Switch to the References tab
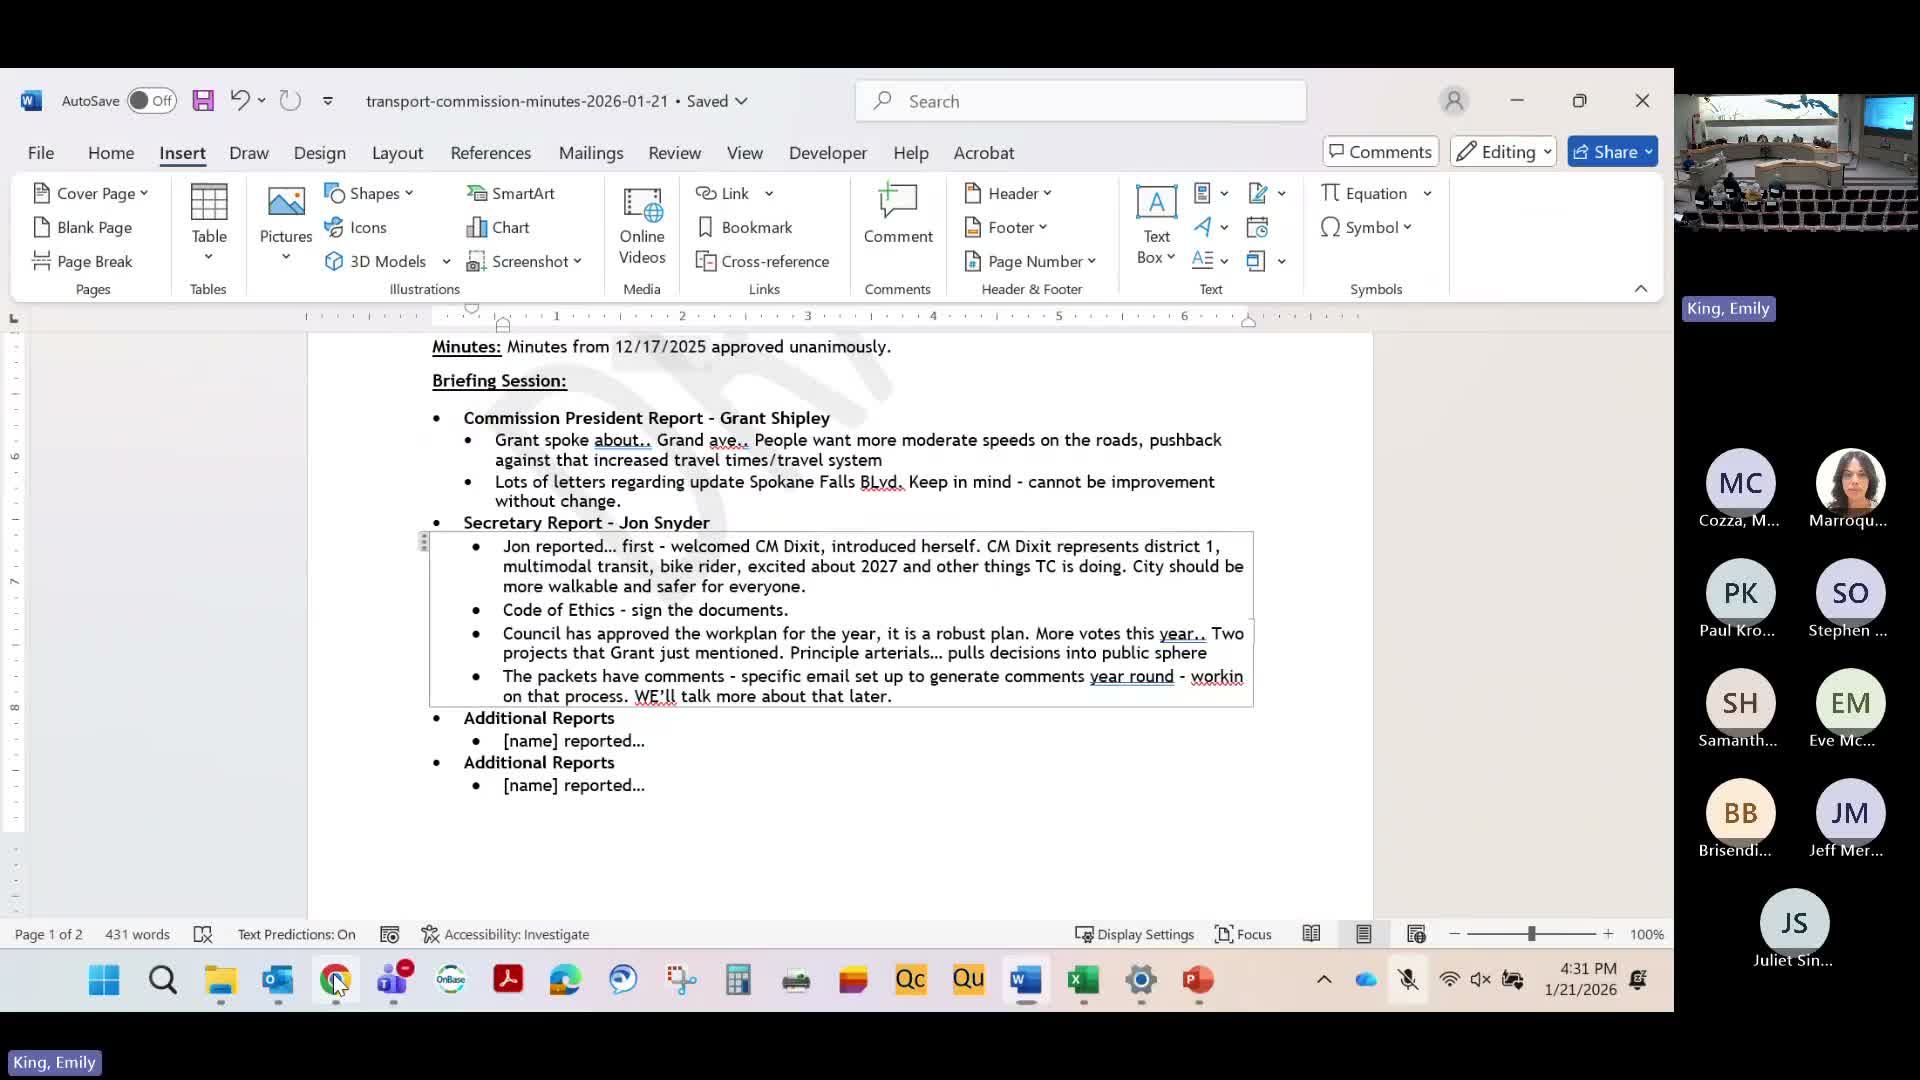 tap(490, 153)
